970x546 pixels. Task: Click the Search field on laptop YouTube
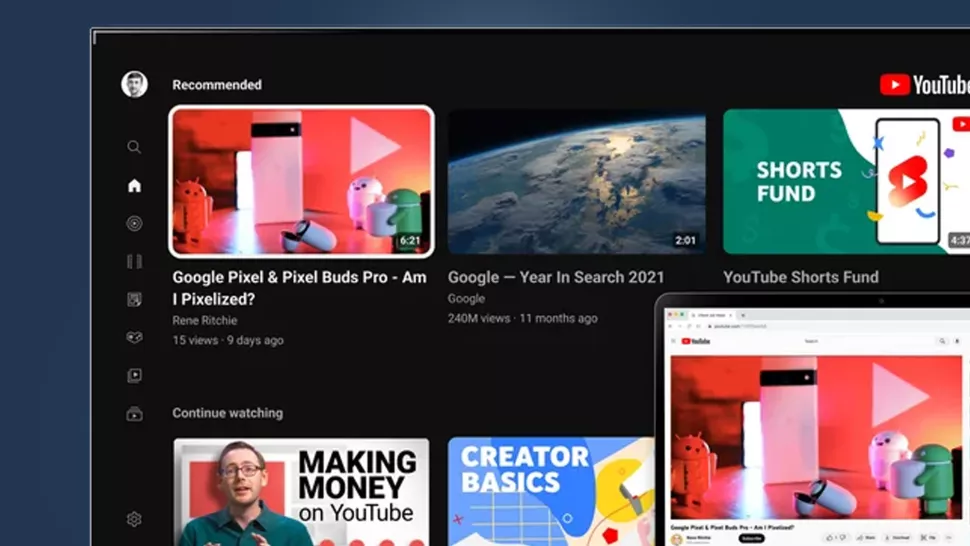pyautogui.click(x=866, y=341)
